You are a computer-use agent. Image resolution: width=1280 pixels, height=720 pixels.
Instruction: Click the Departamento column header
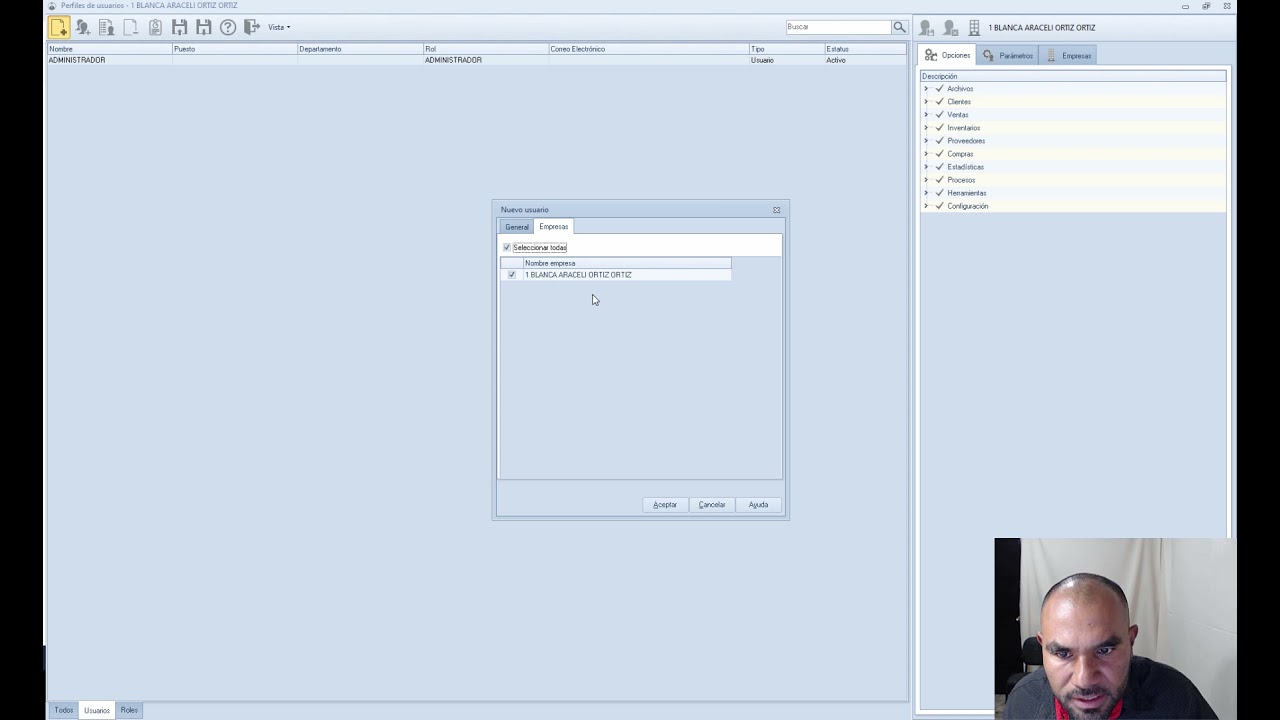point(360,49)
